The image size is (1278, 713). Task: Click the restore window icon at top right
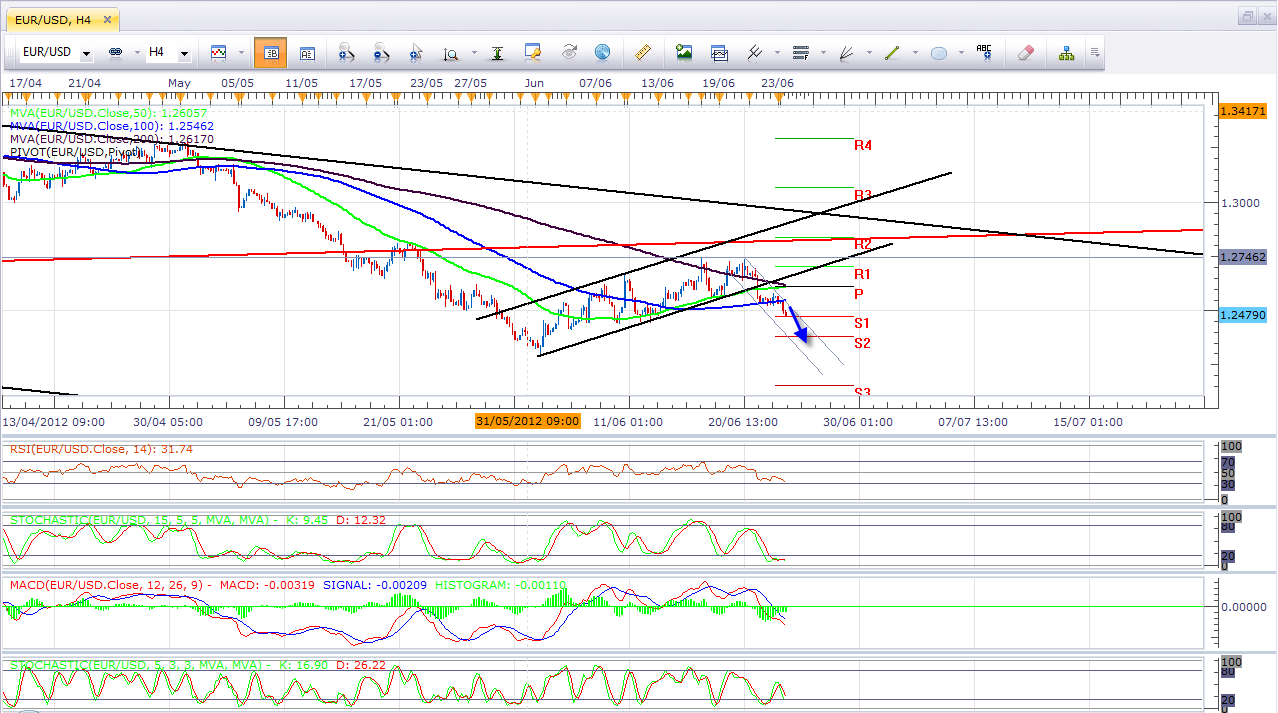(1248, 16)
